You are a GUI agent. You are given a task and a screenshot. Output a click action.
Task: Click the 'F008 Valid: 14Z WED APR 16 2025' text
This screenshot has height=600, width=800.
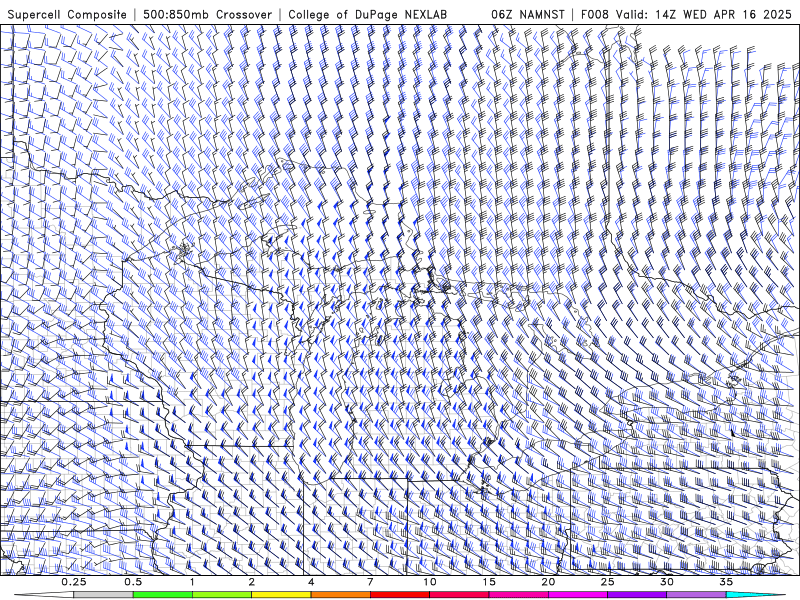tap(686, 14)
